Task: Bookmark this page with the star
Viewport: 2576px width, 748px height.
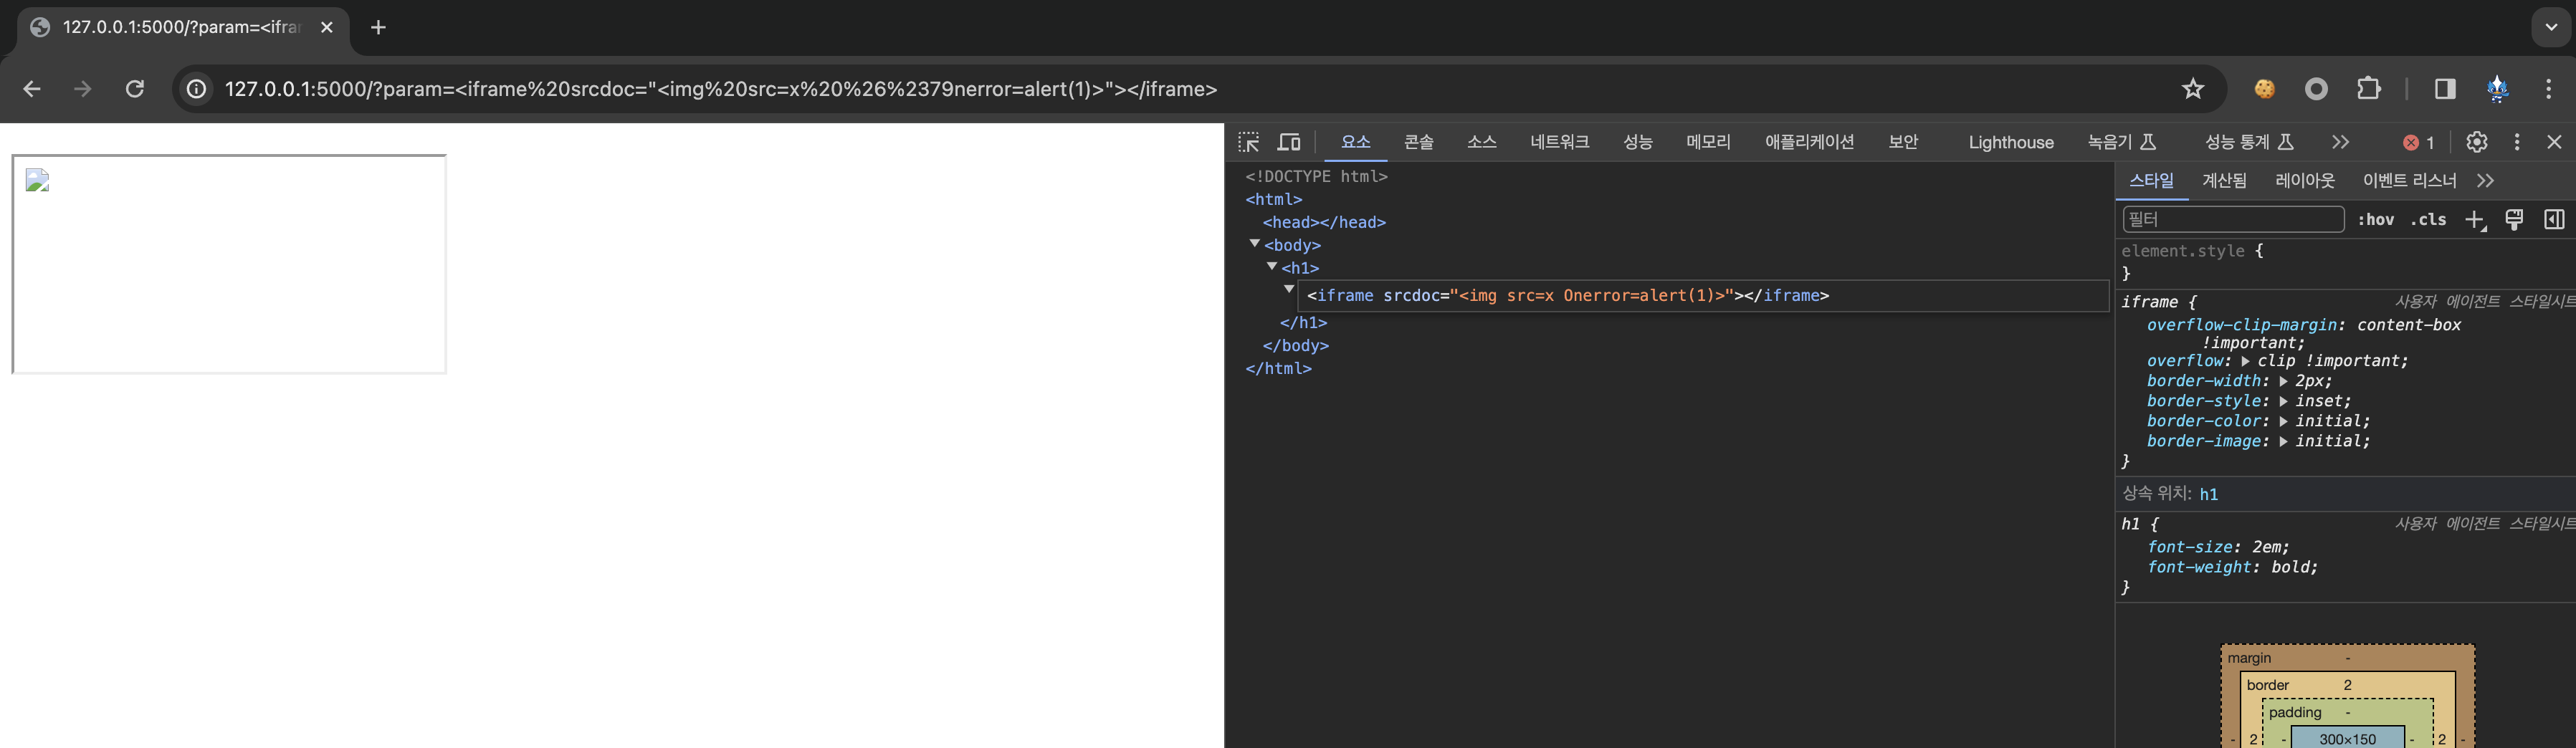Action: (x=2193, y=89)
